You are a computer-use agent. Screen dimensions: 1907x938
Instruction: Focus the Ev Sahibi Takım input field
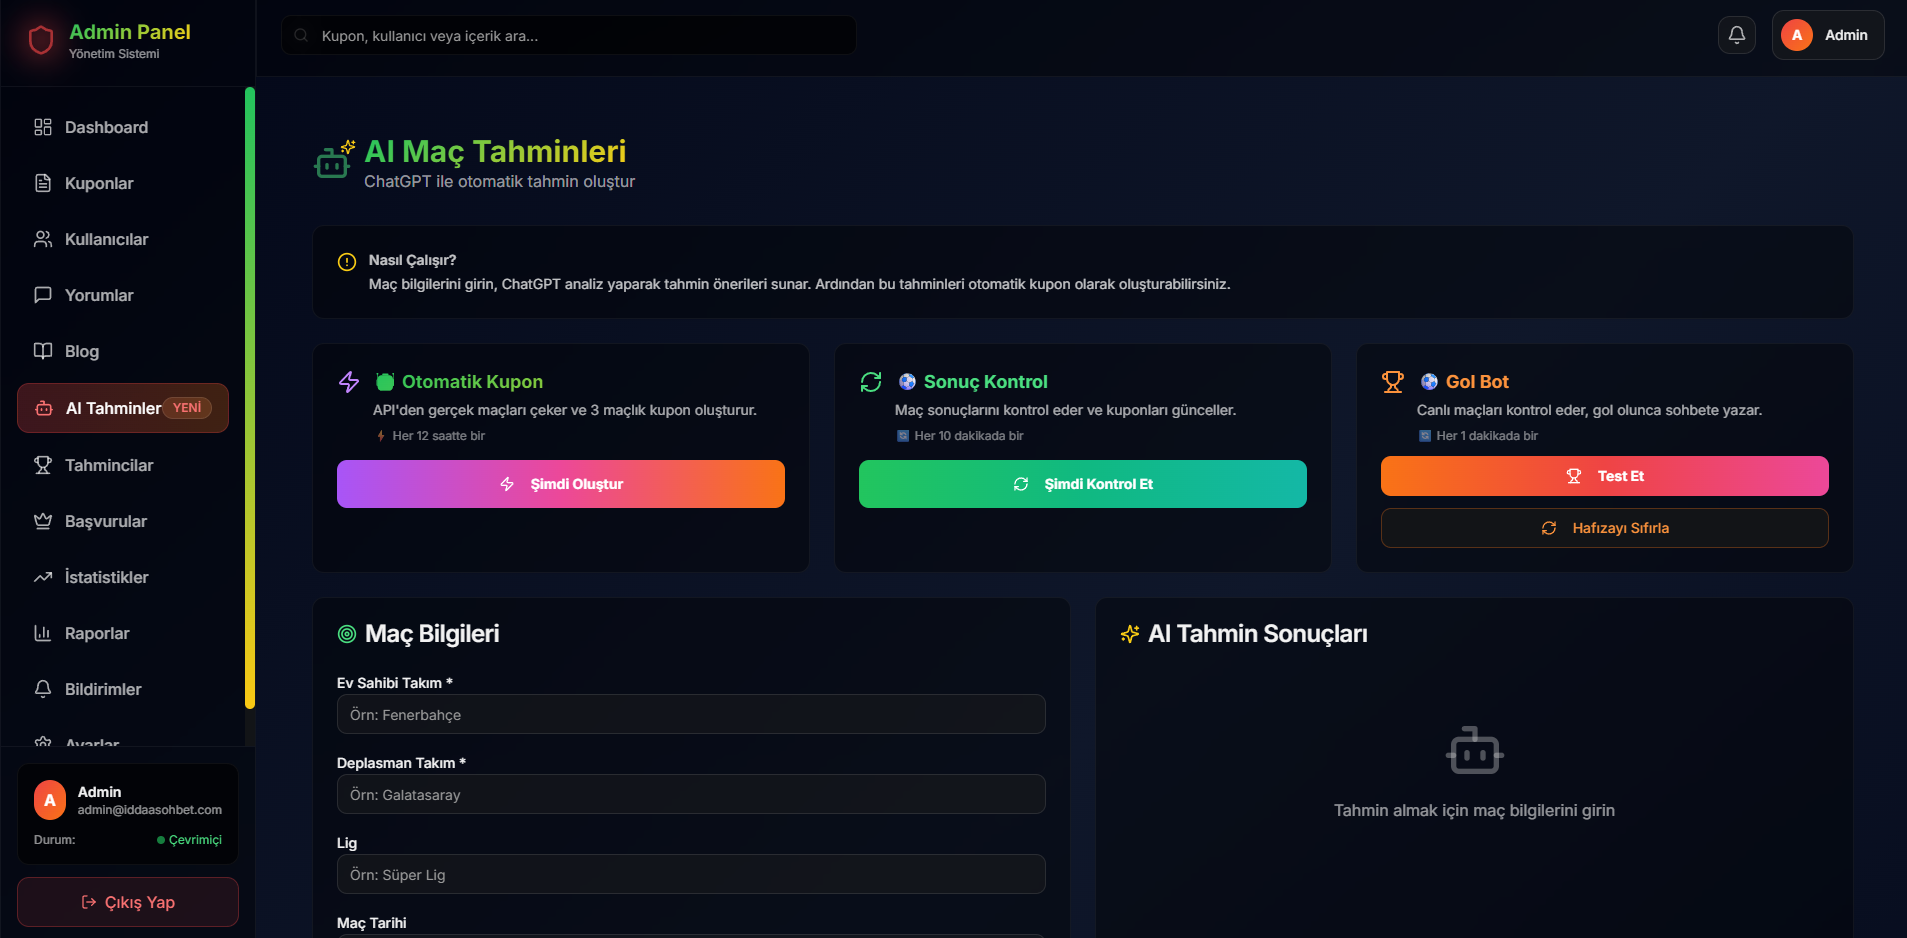(x=691, y=715)
